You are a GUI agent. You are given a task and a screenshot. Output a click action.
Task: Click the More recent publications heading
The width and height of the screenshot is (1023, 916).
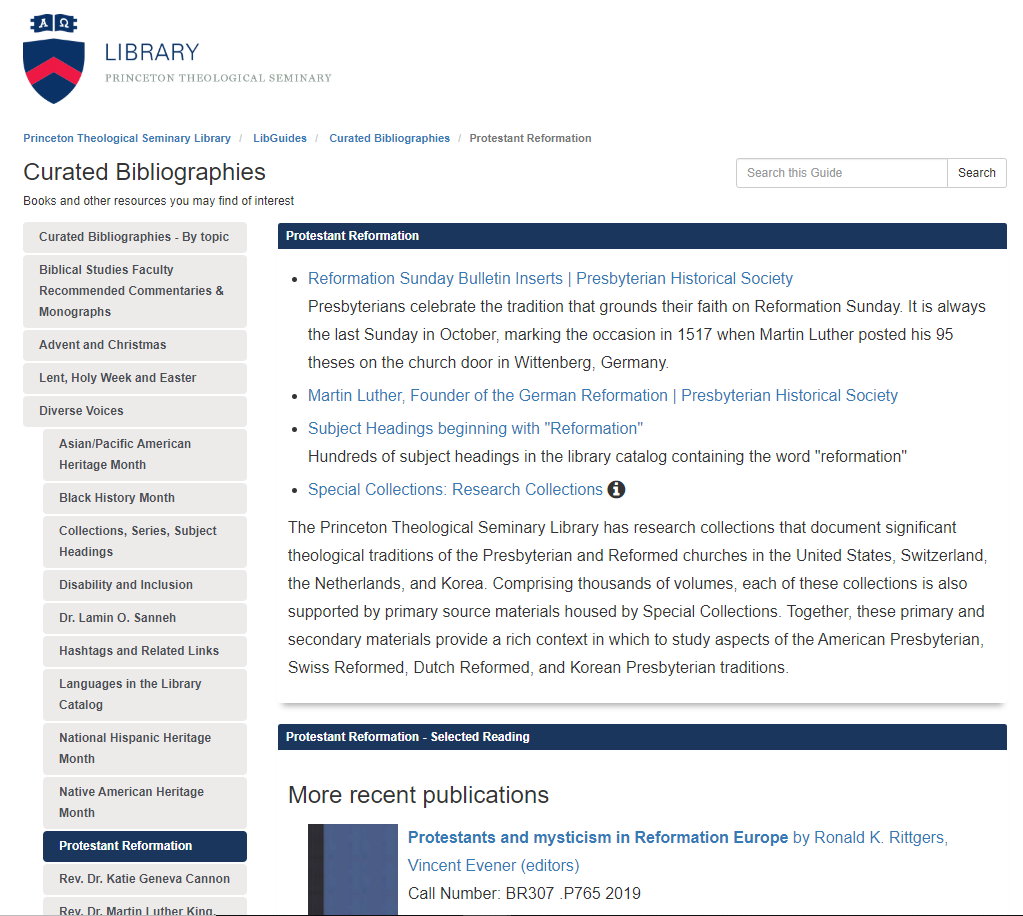(418, 795)
